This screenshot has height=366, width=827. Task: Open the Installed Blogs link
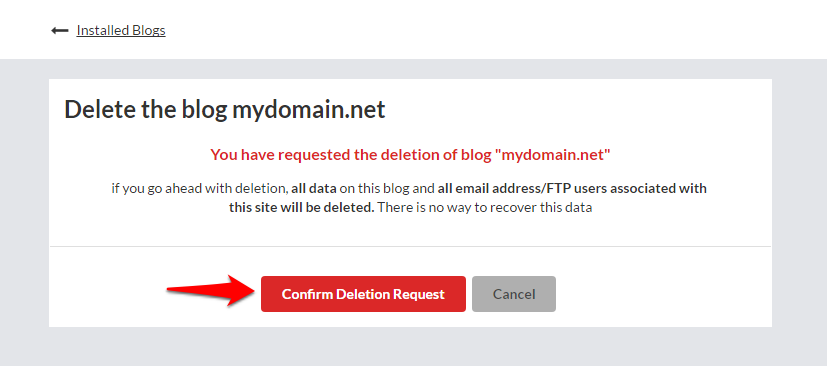point(121,31)
